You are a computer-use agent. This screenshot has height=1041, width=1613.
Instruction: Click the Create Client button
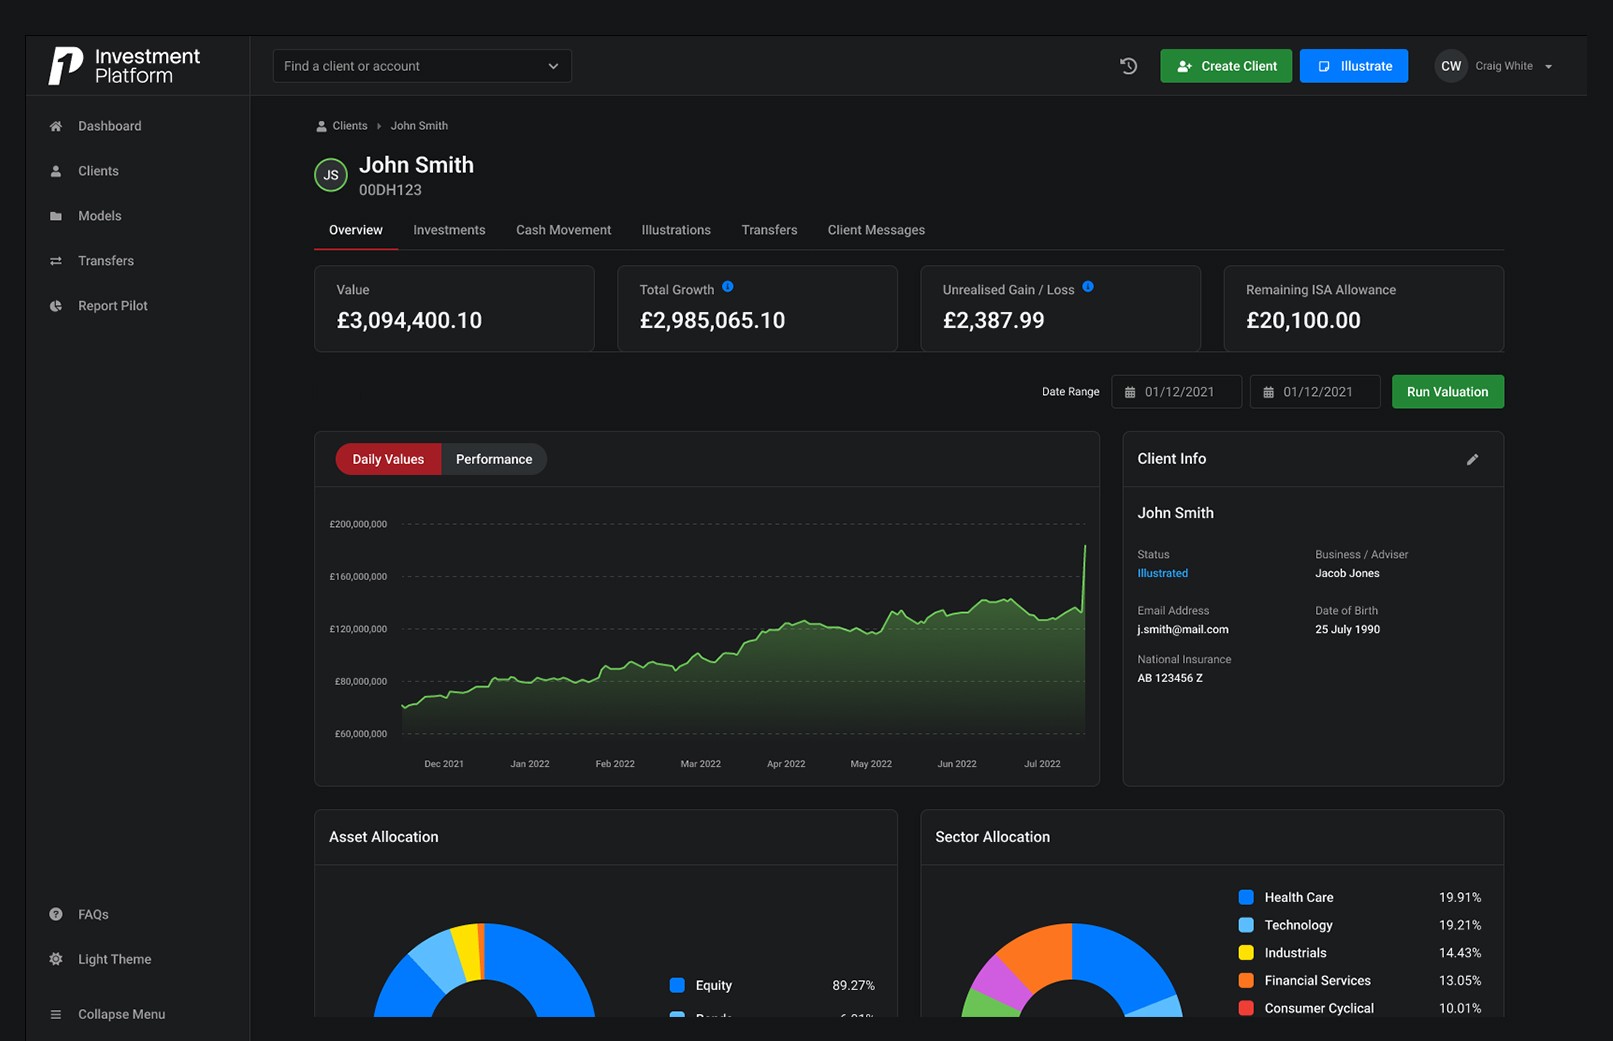tap(1226, 66)
